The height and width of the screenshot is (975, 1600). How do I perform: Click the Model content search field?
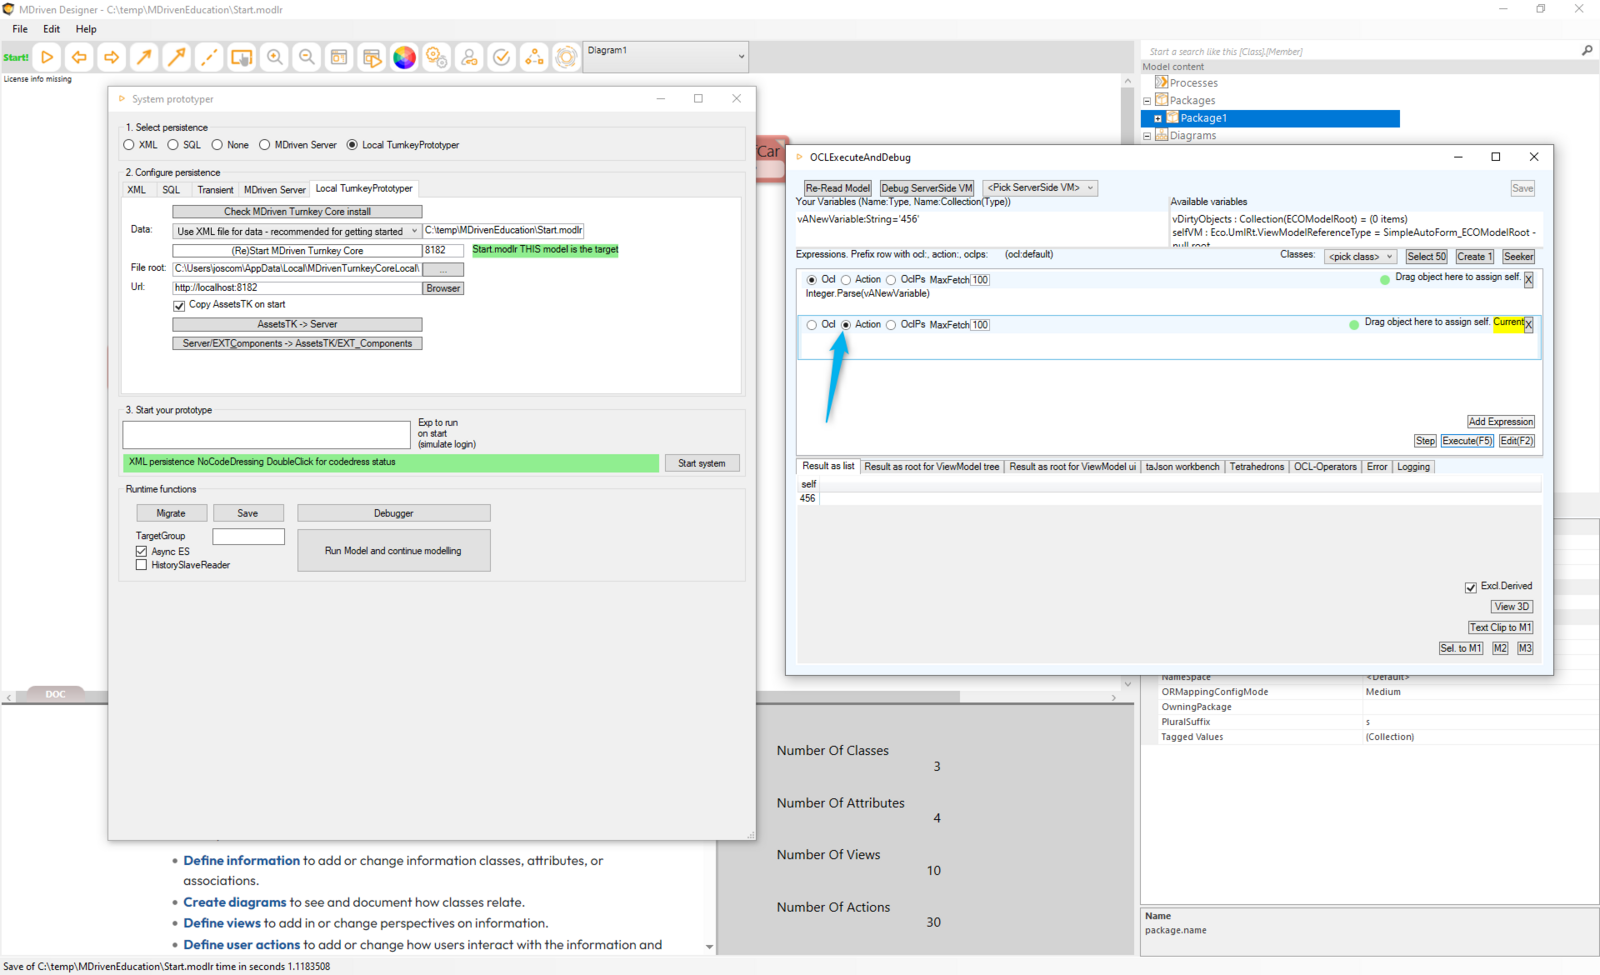[1360, 51]
